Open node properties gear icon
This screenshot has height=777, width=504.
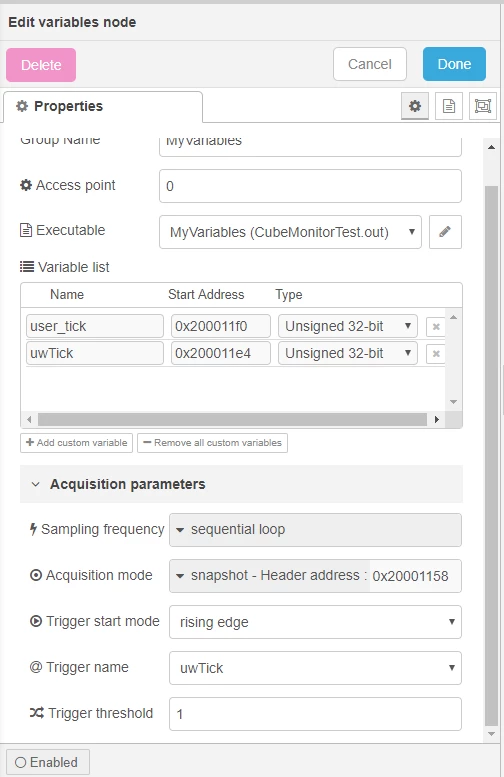coord(415,106)
